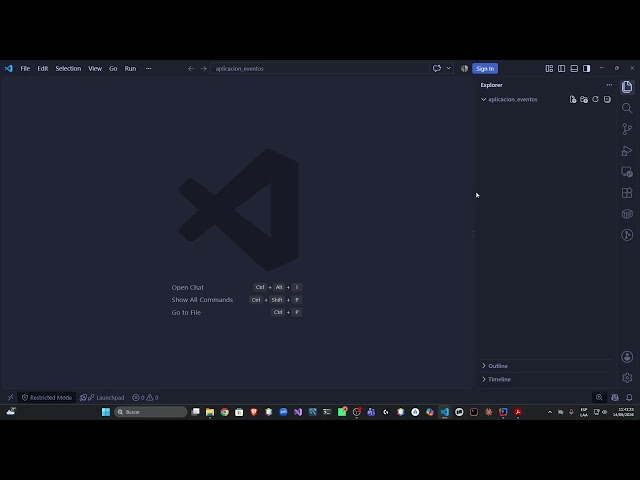The width and height of the screenshot is (640, 480).
Task: Click the VS Code logo in title bar
Action: (x=9, y=69)
